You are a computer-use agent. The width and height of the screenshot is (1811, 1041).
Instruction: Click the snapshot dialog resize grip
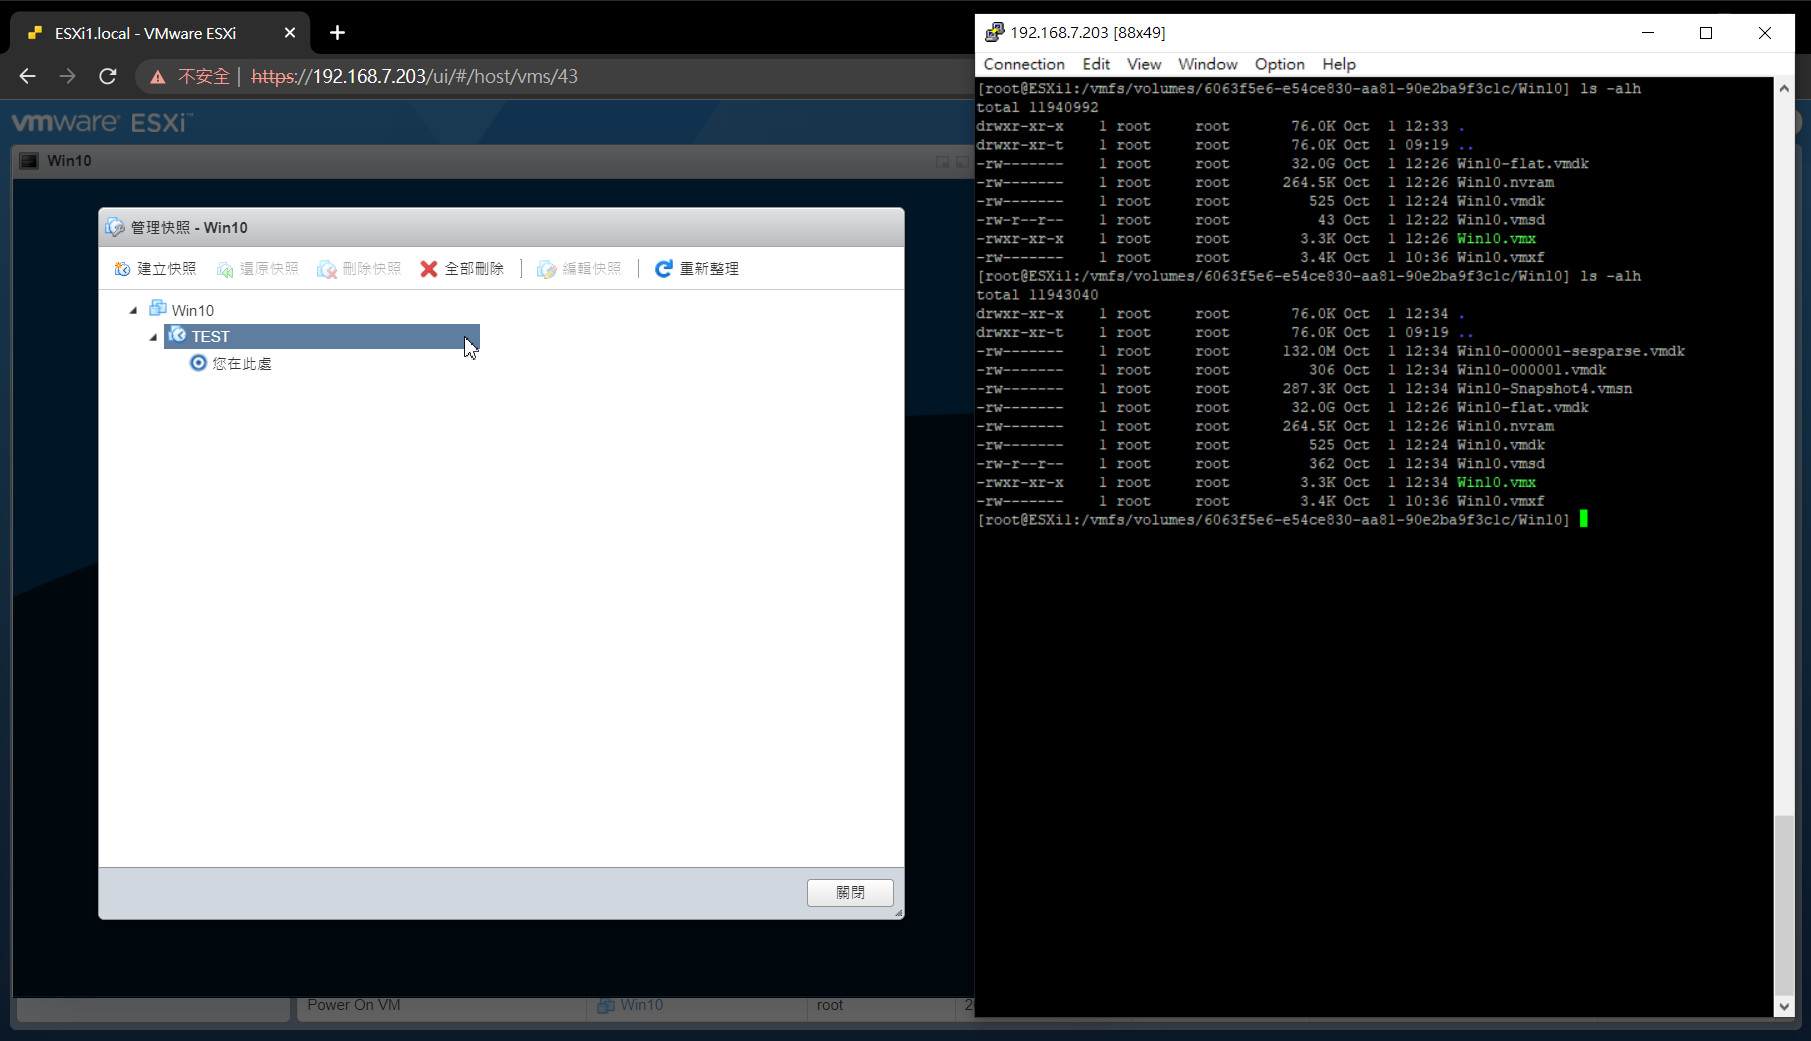(898, 913)
